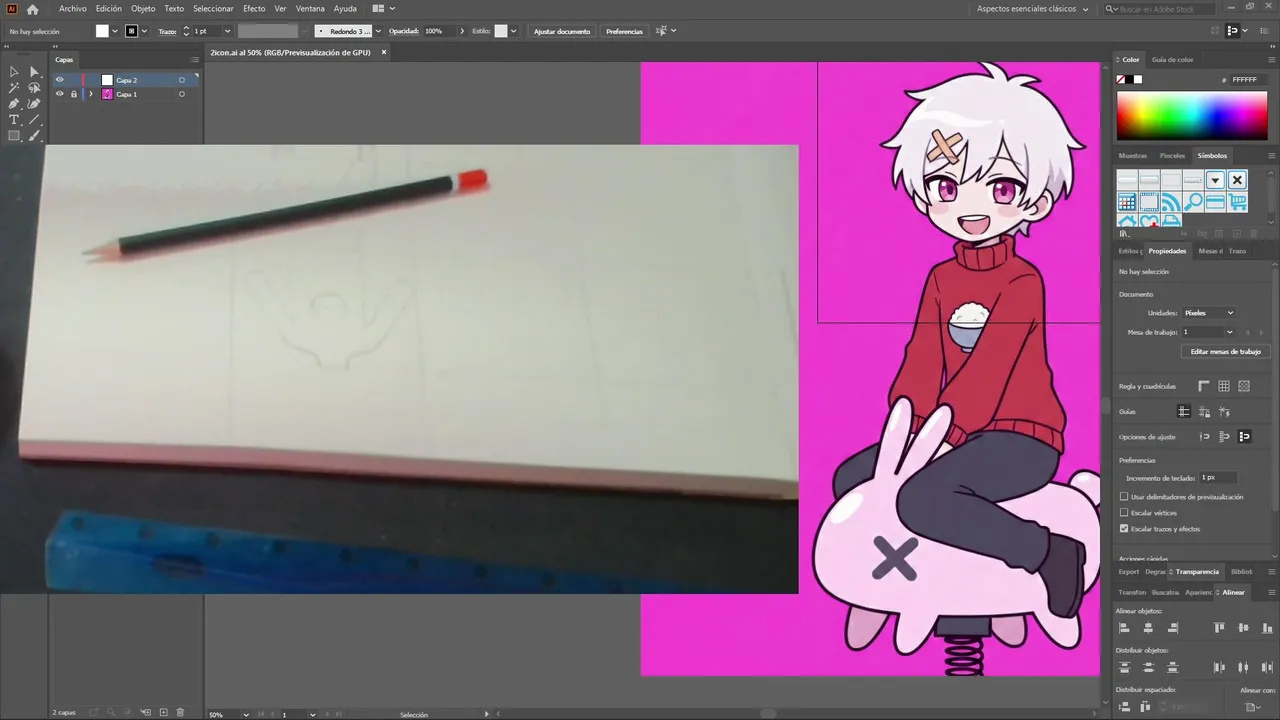Select the Pen tool
This screenshot has height=720, width=1280.
14,104
